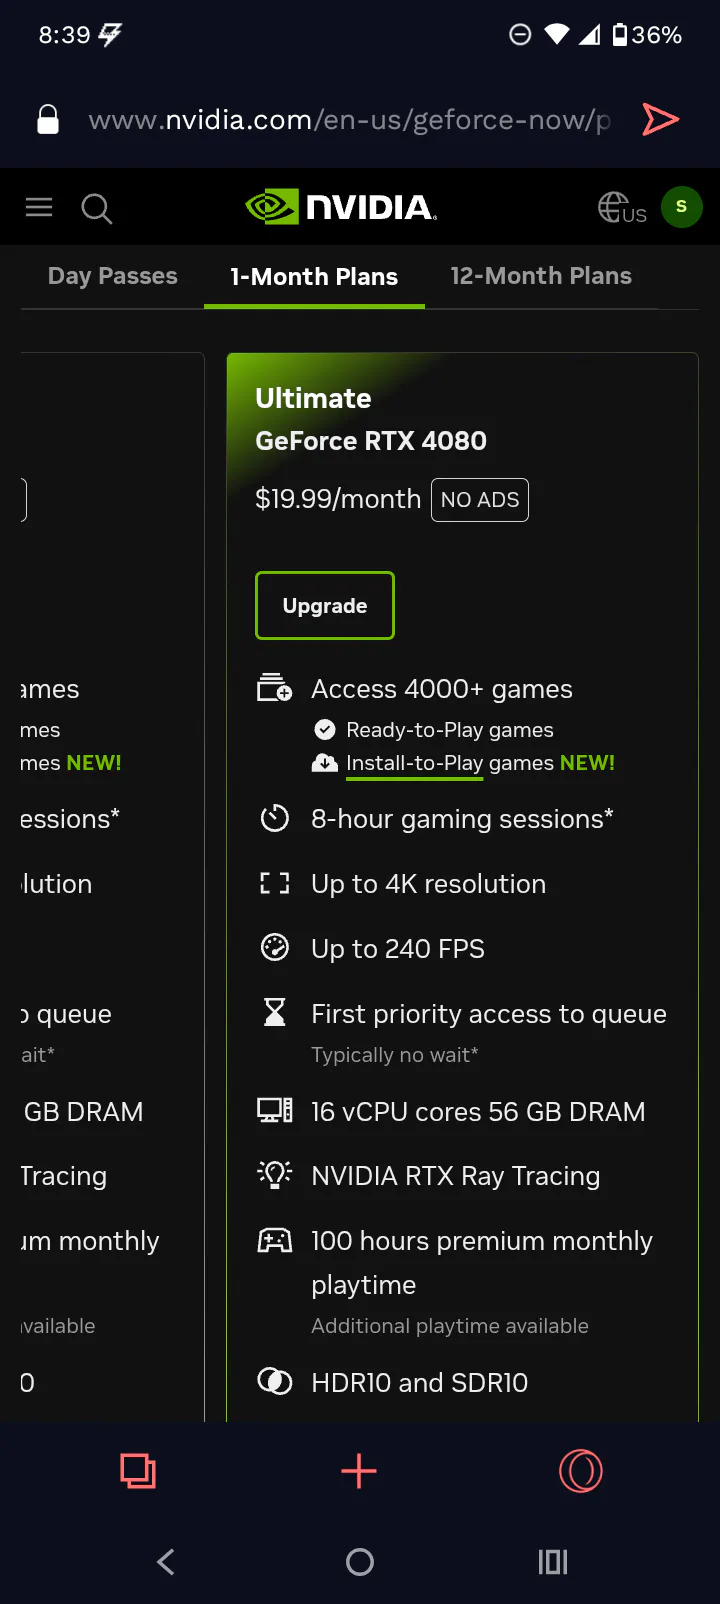Open the US region globe selector

[x=621, y=208]
